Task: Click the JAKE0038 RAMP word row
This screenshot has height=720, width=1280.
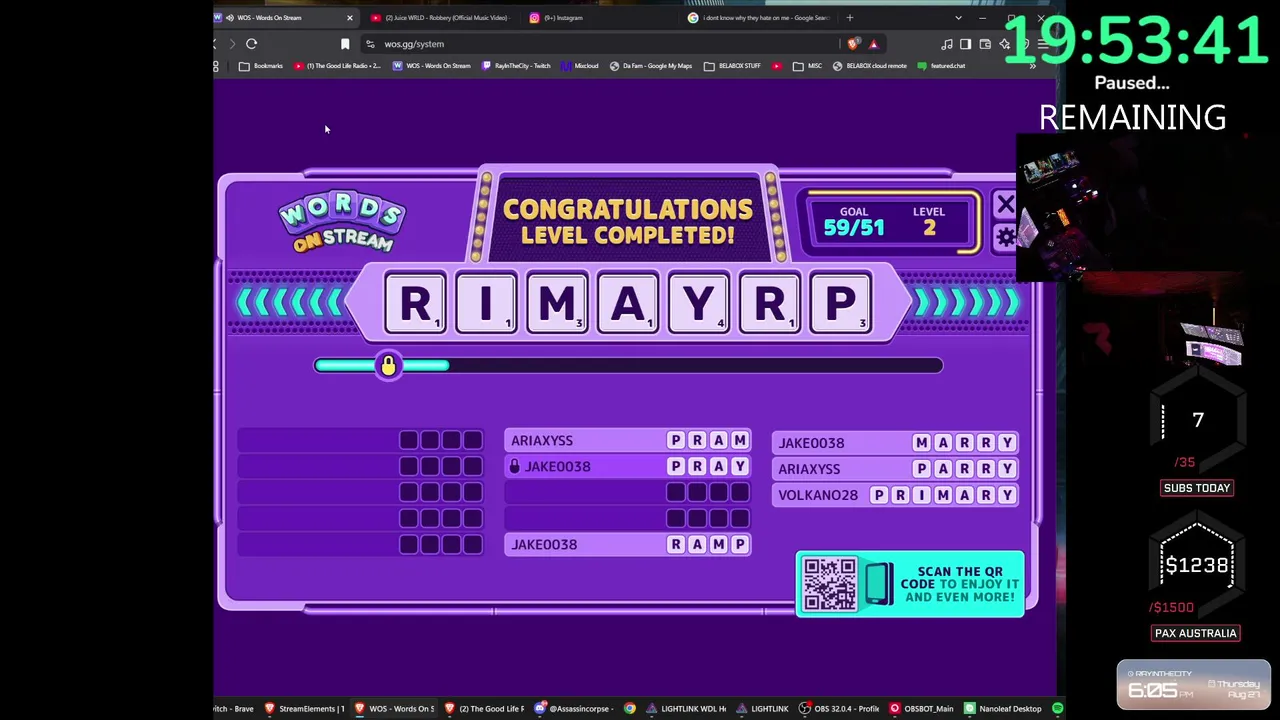Action: tap(628, 545)
